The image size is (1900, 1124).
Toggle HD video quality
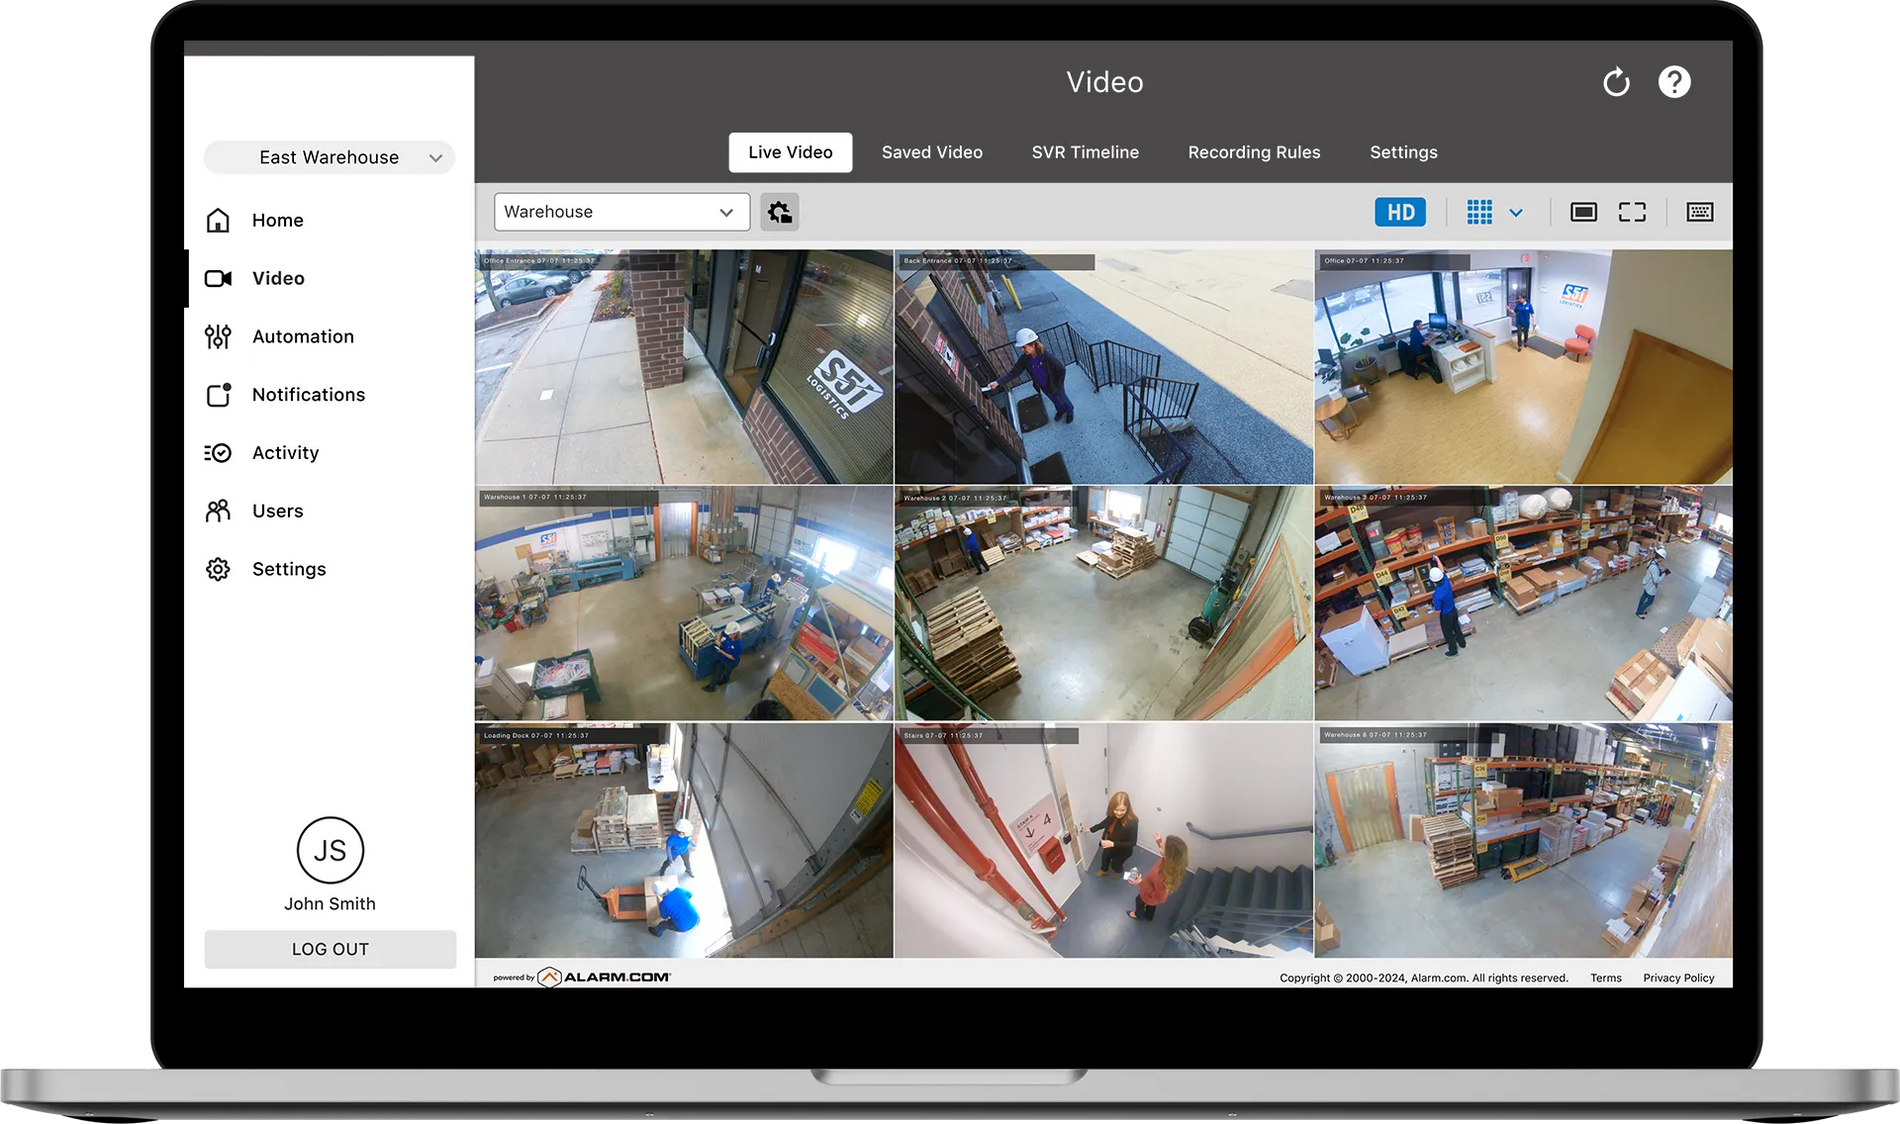click(x=1400, y=212)
